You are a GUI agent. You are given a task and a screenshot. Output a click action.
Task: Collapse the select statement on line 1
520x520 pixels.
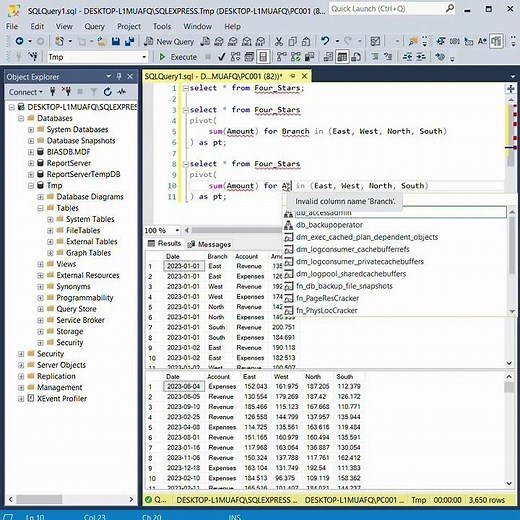[186, 88]
